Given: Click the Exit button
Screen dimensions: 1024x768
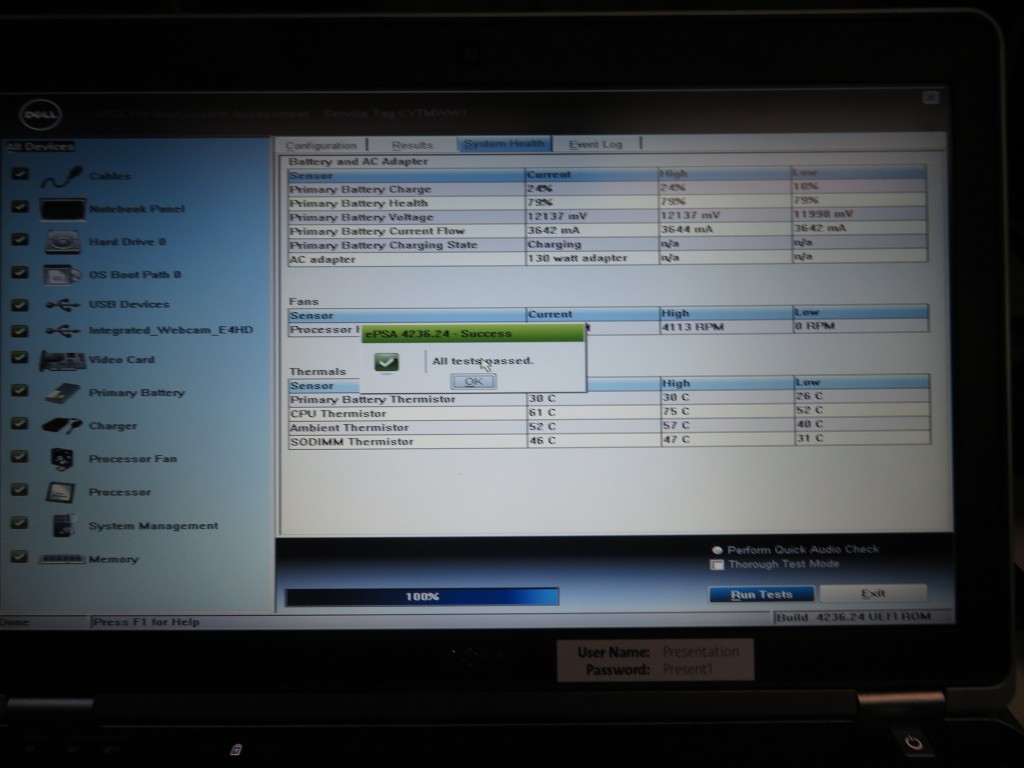Looking at the screenshot, I should pos(873,593).
